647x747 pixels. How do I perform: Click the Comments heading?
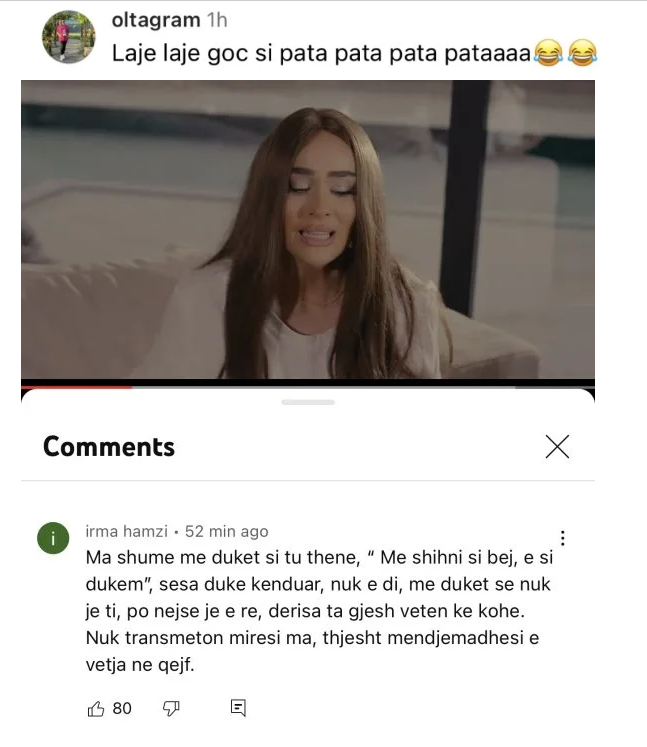pos(109,447)
